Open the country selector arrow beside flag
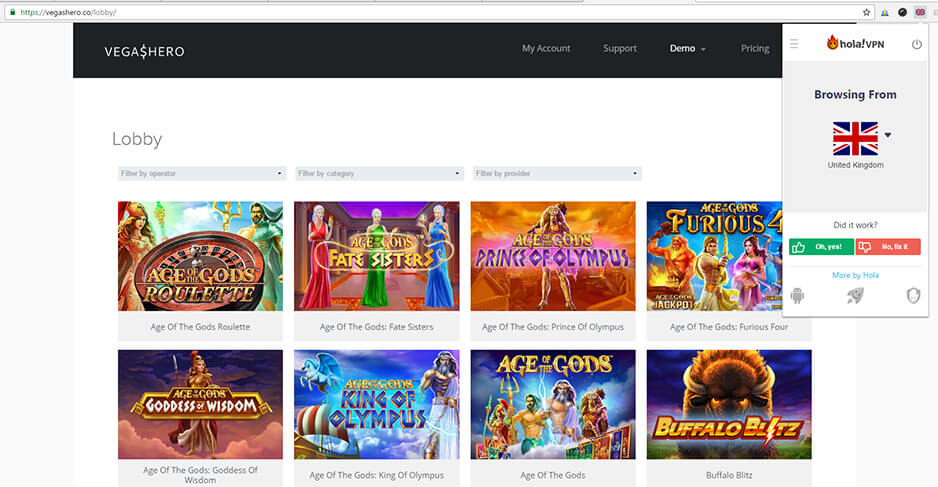This screenshot has height=487, width=938. point(888,135)
